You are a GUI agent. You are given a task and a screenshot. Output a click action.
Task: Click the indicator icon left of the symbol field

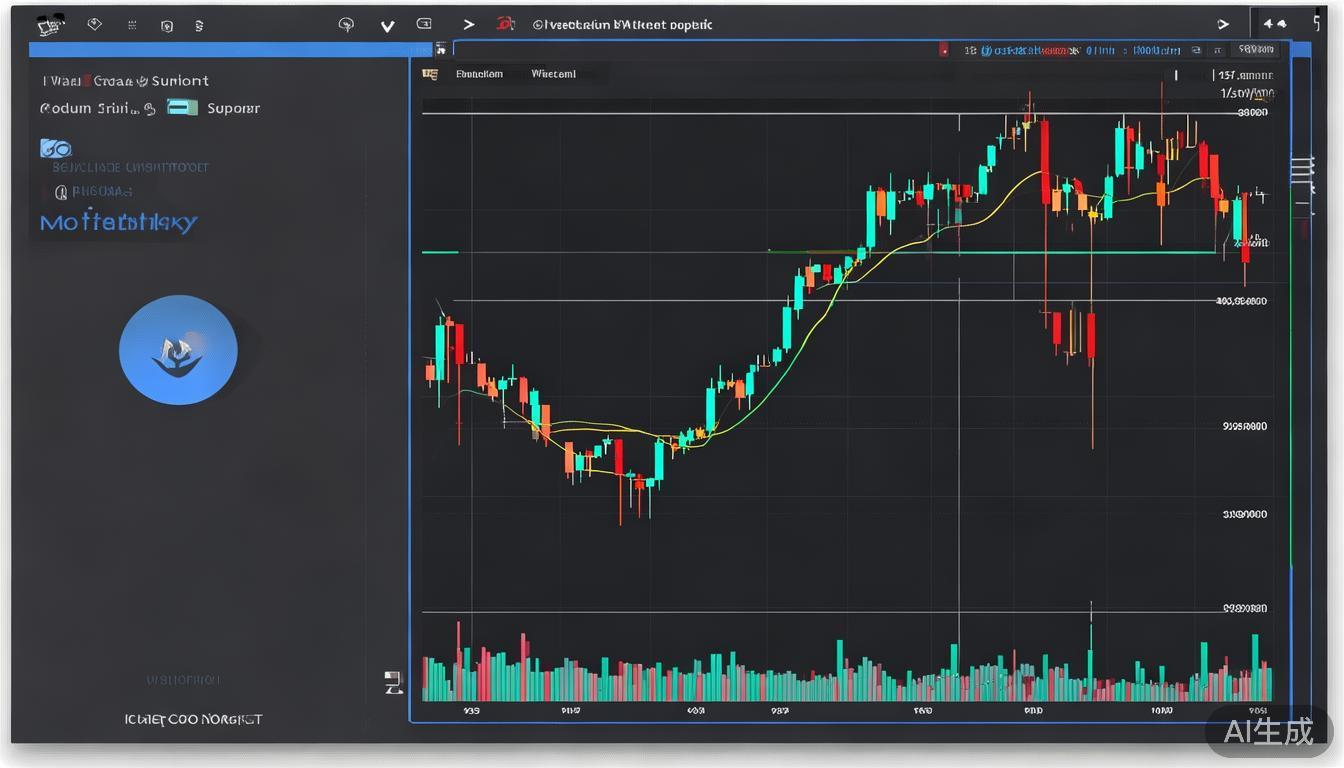tap(440, 48)
